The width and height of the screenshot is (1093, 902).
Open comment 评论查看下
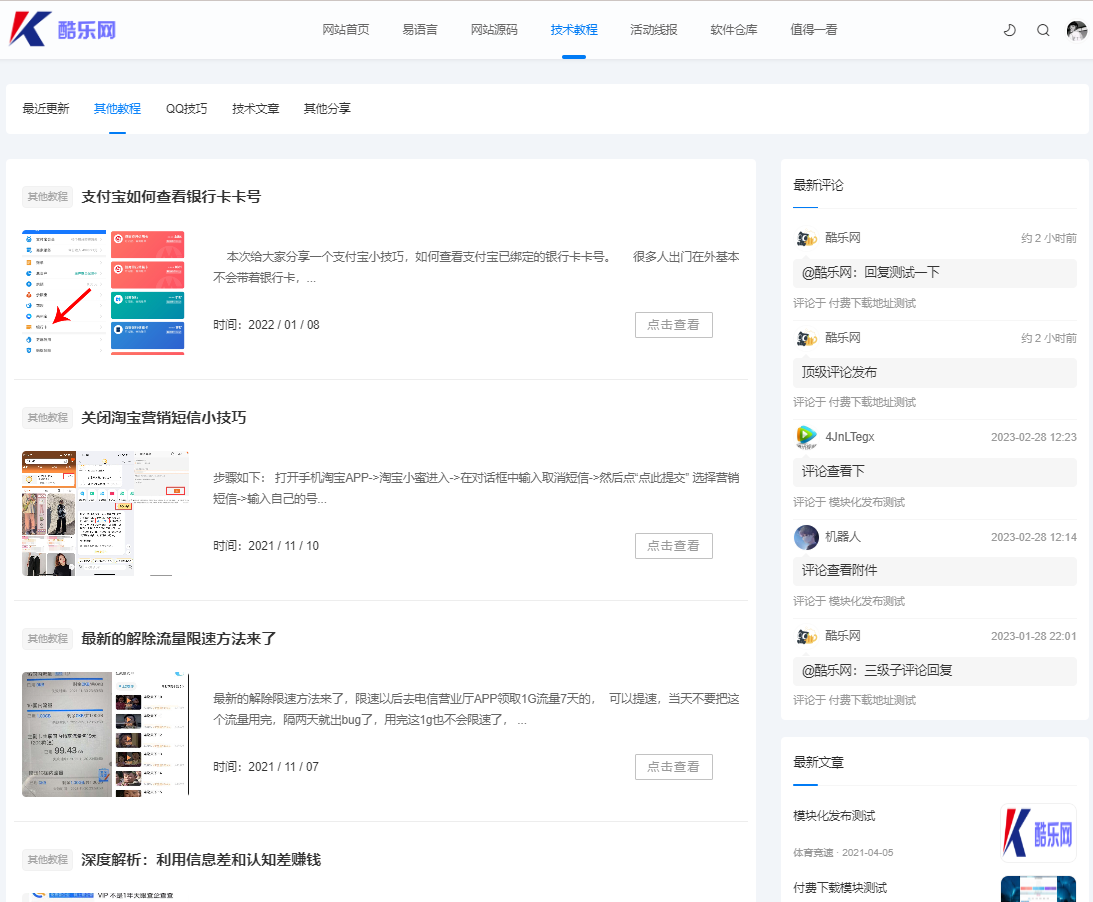tap(935, 472)
